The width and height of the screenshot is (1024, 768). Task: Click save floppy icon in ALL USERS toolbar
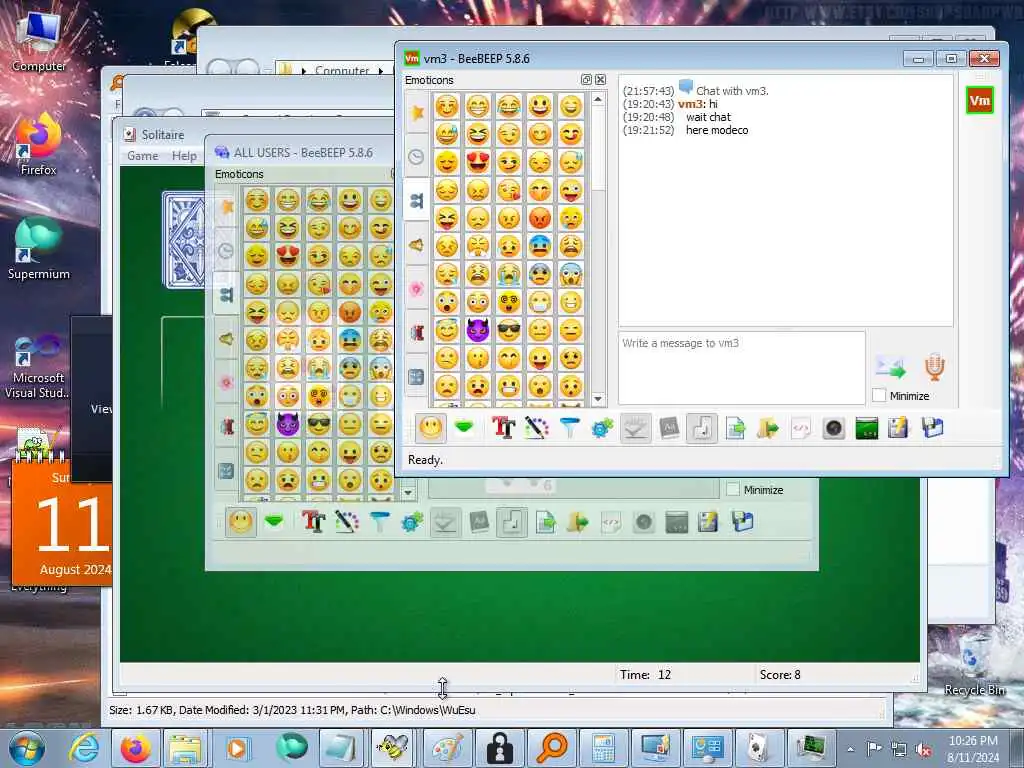[x=743, y=522]
